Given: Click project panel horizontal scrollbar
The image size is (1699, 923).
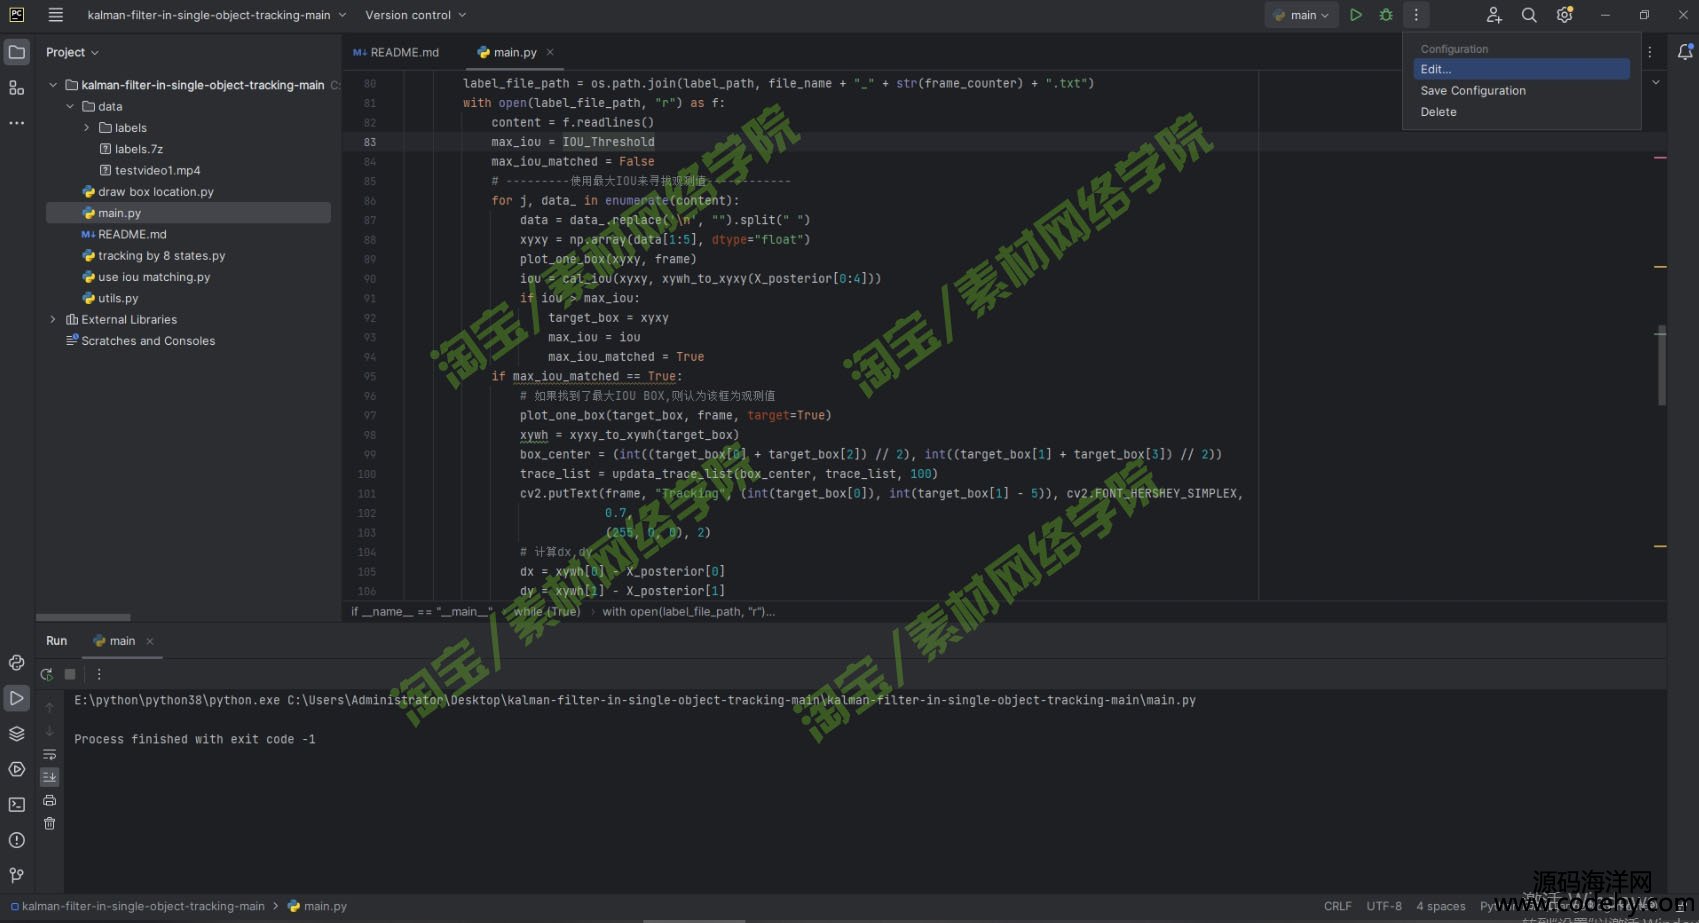Looking at the screenshot, I should pos(83,617).
